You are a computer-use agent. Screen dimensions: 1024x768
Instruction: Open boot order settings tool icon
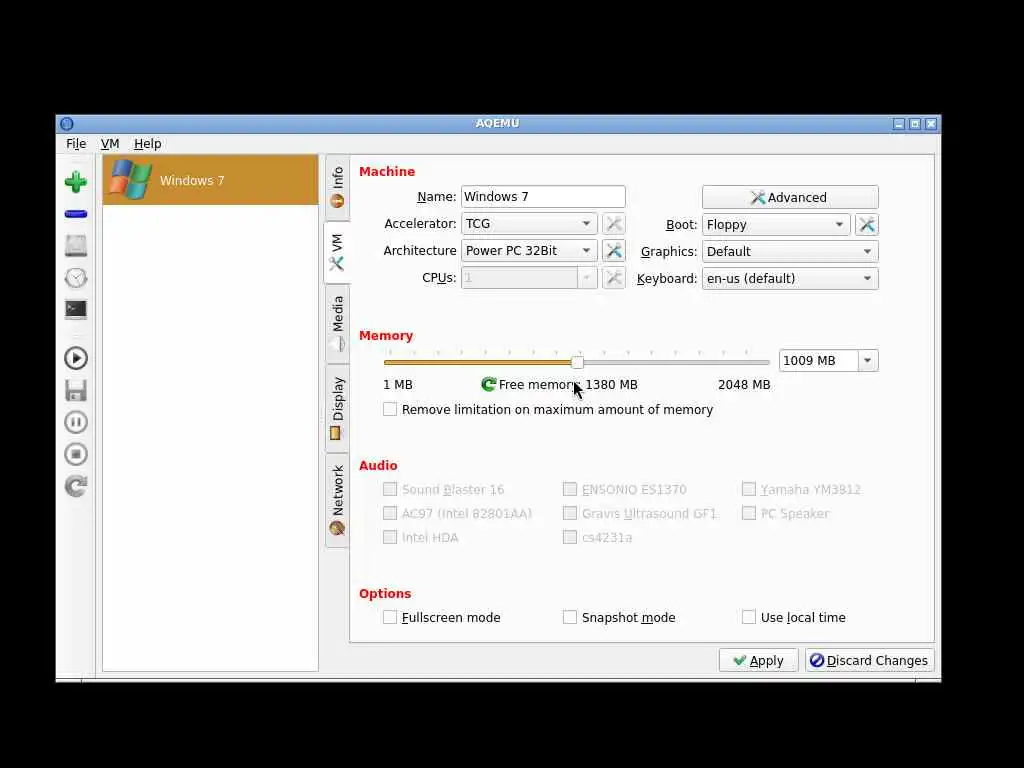[867, 225]
